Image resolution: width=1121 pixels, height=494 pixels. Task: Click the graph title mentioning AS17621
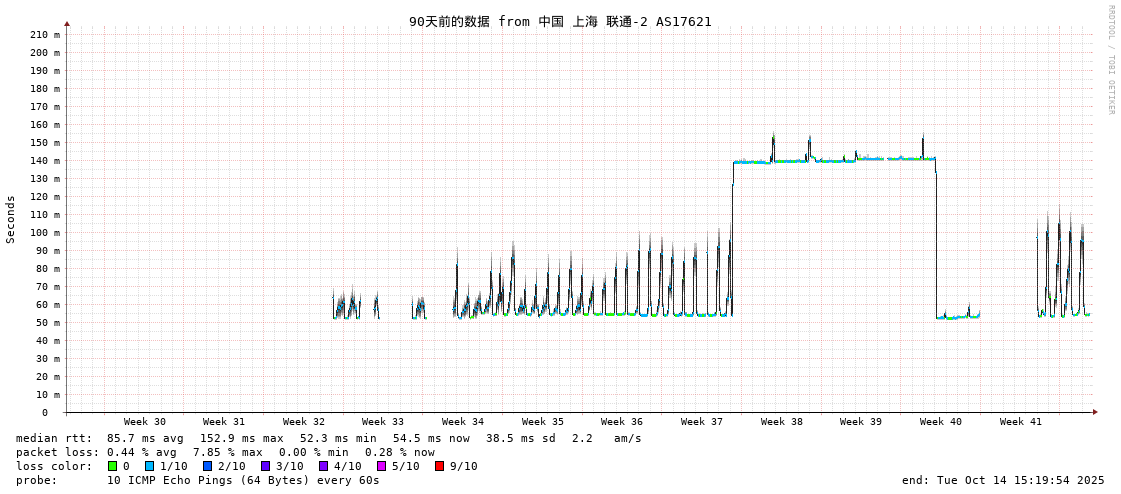tap(560, 21)
